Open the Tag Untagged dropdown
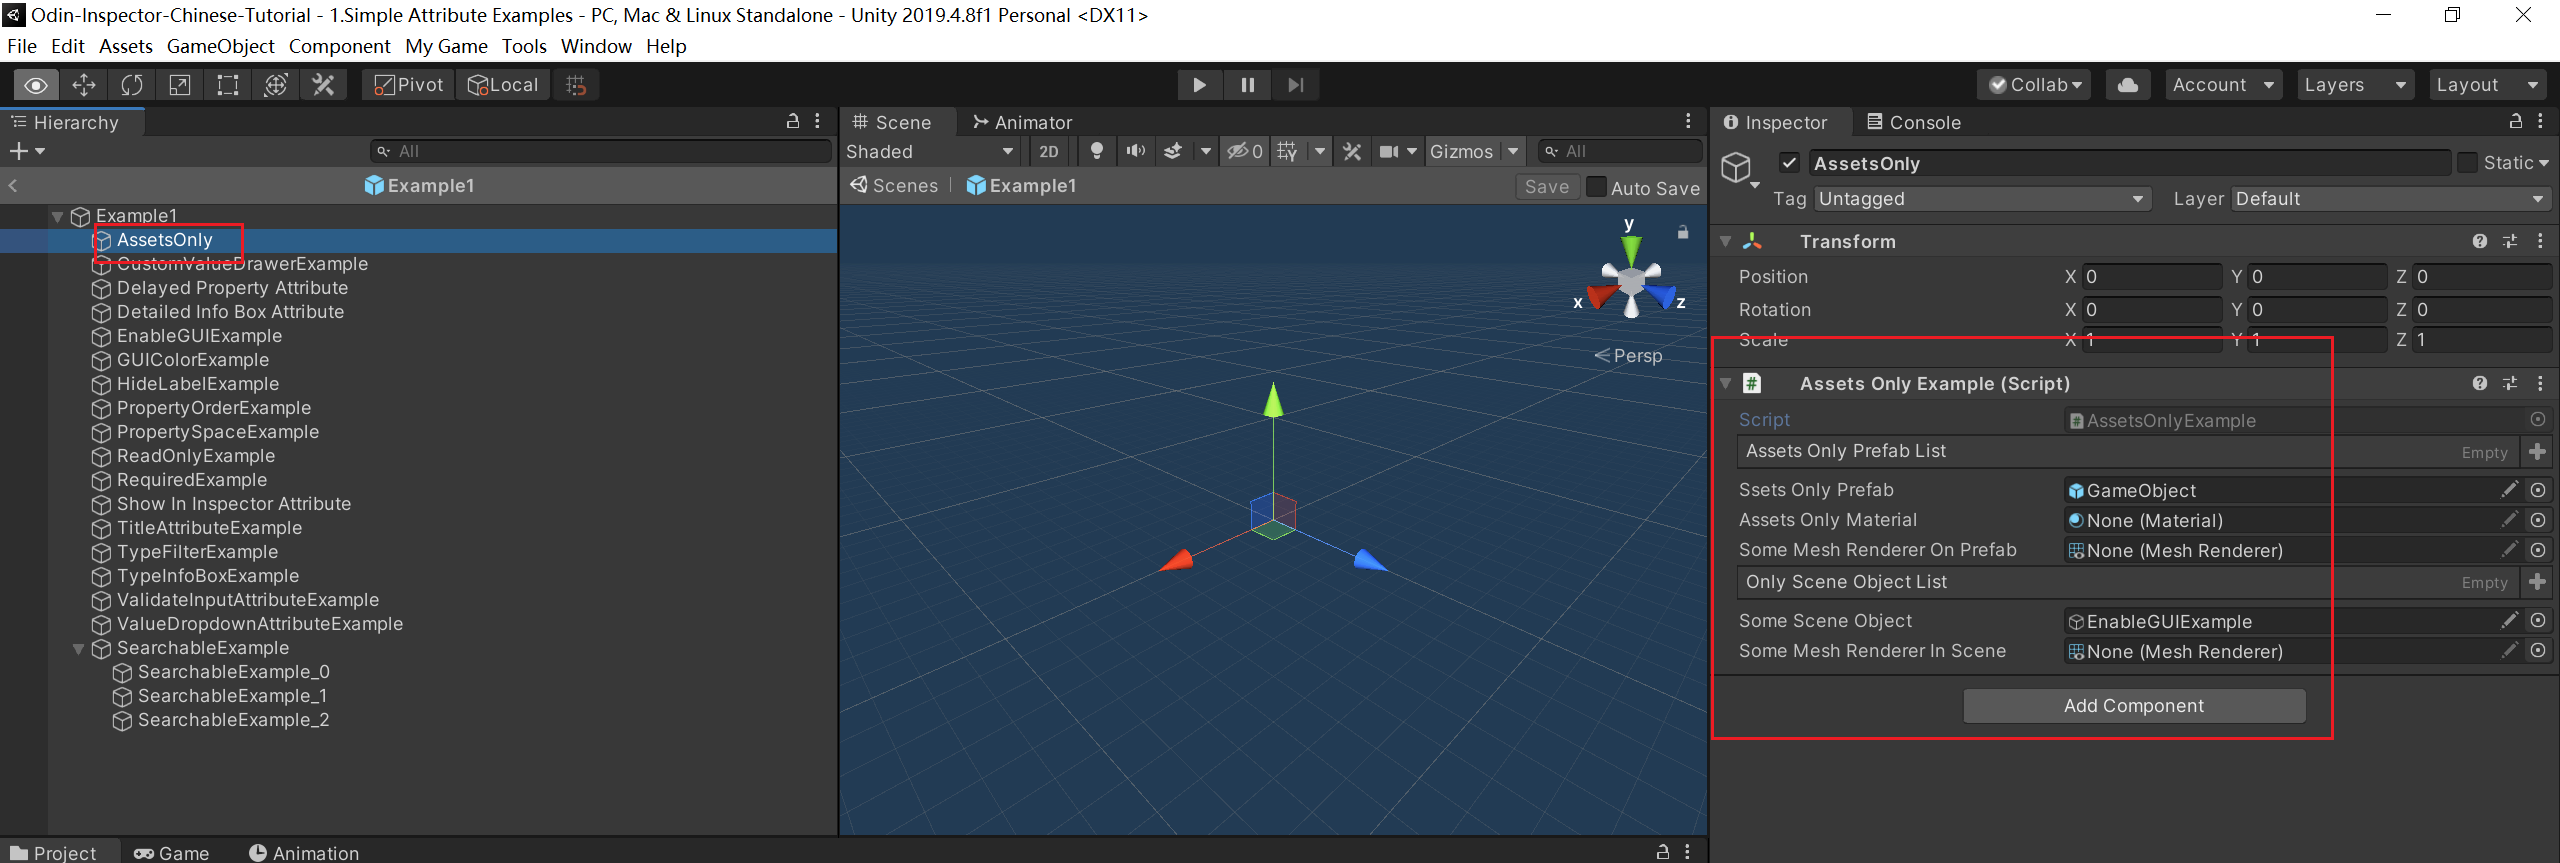2560x863 pixels. [1982, 199]
